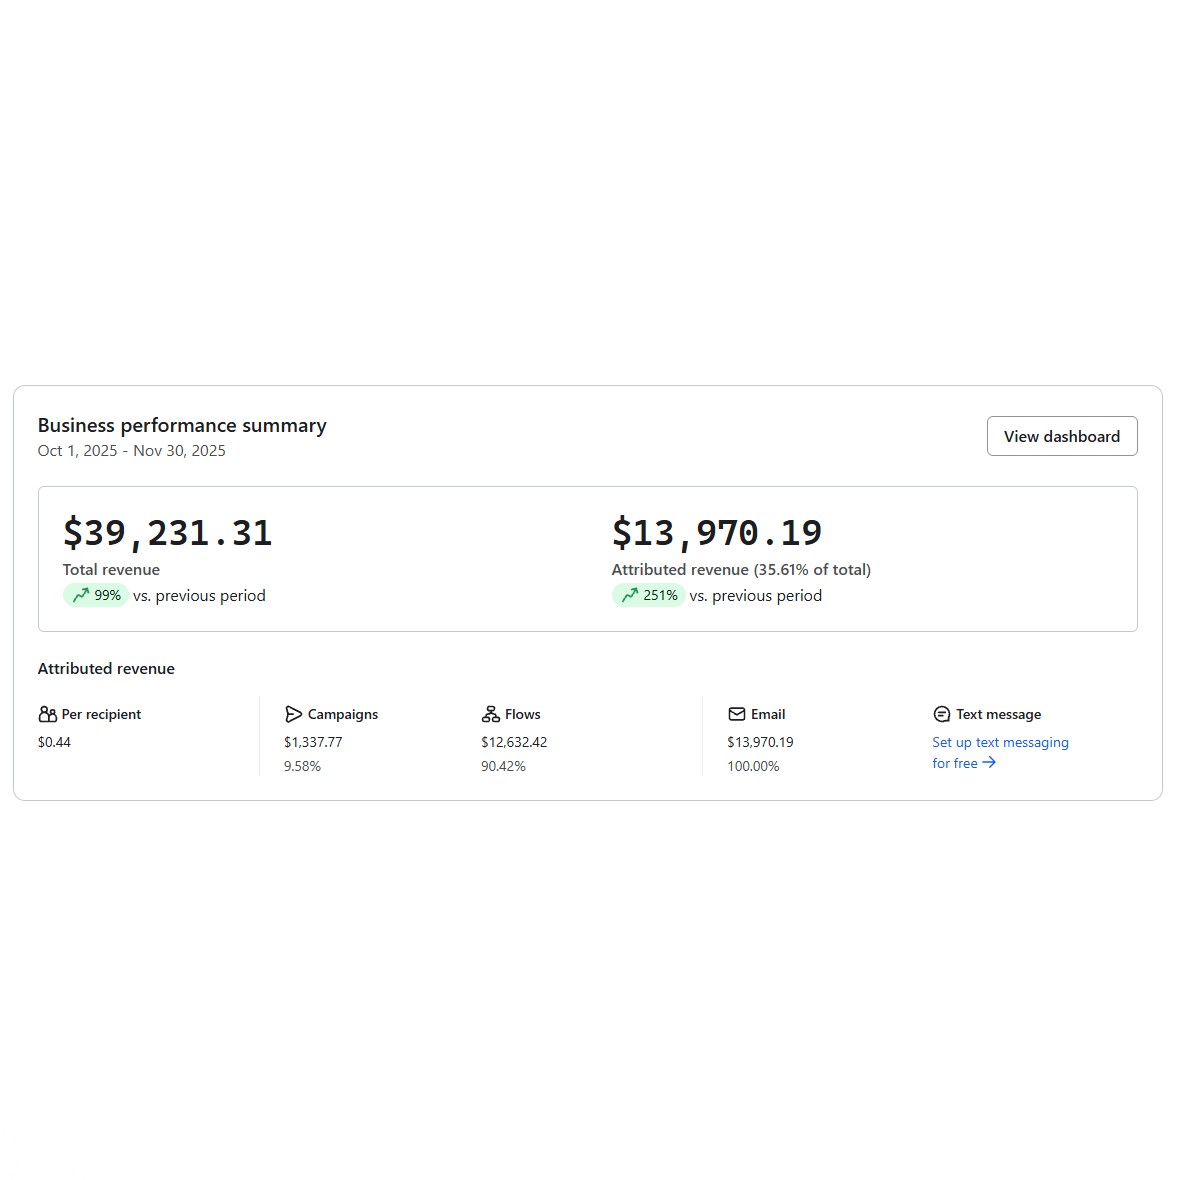Click the 251% upward trend arrow icon
Screen dimensions: 1180x1180
tap(630, 595)
